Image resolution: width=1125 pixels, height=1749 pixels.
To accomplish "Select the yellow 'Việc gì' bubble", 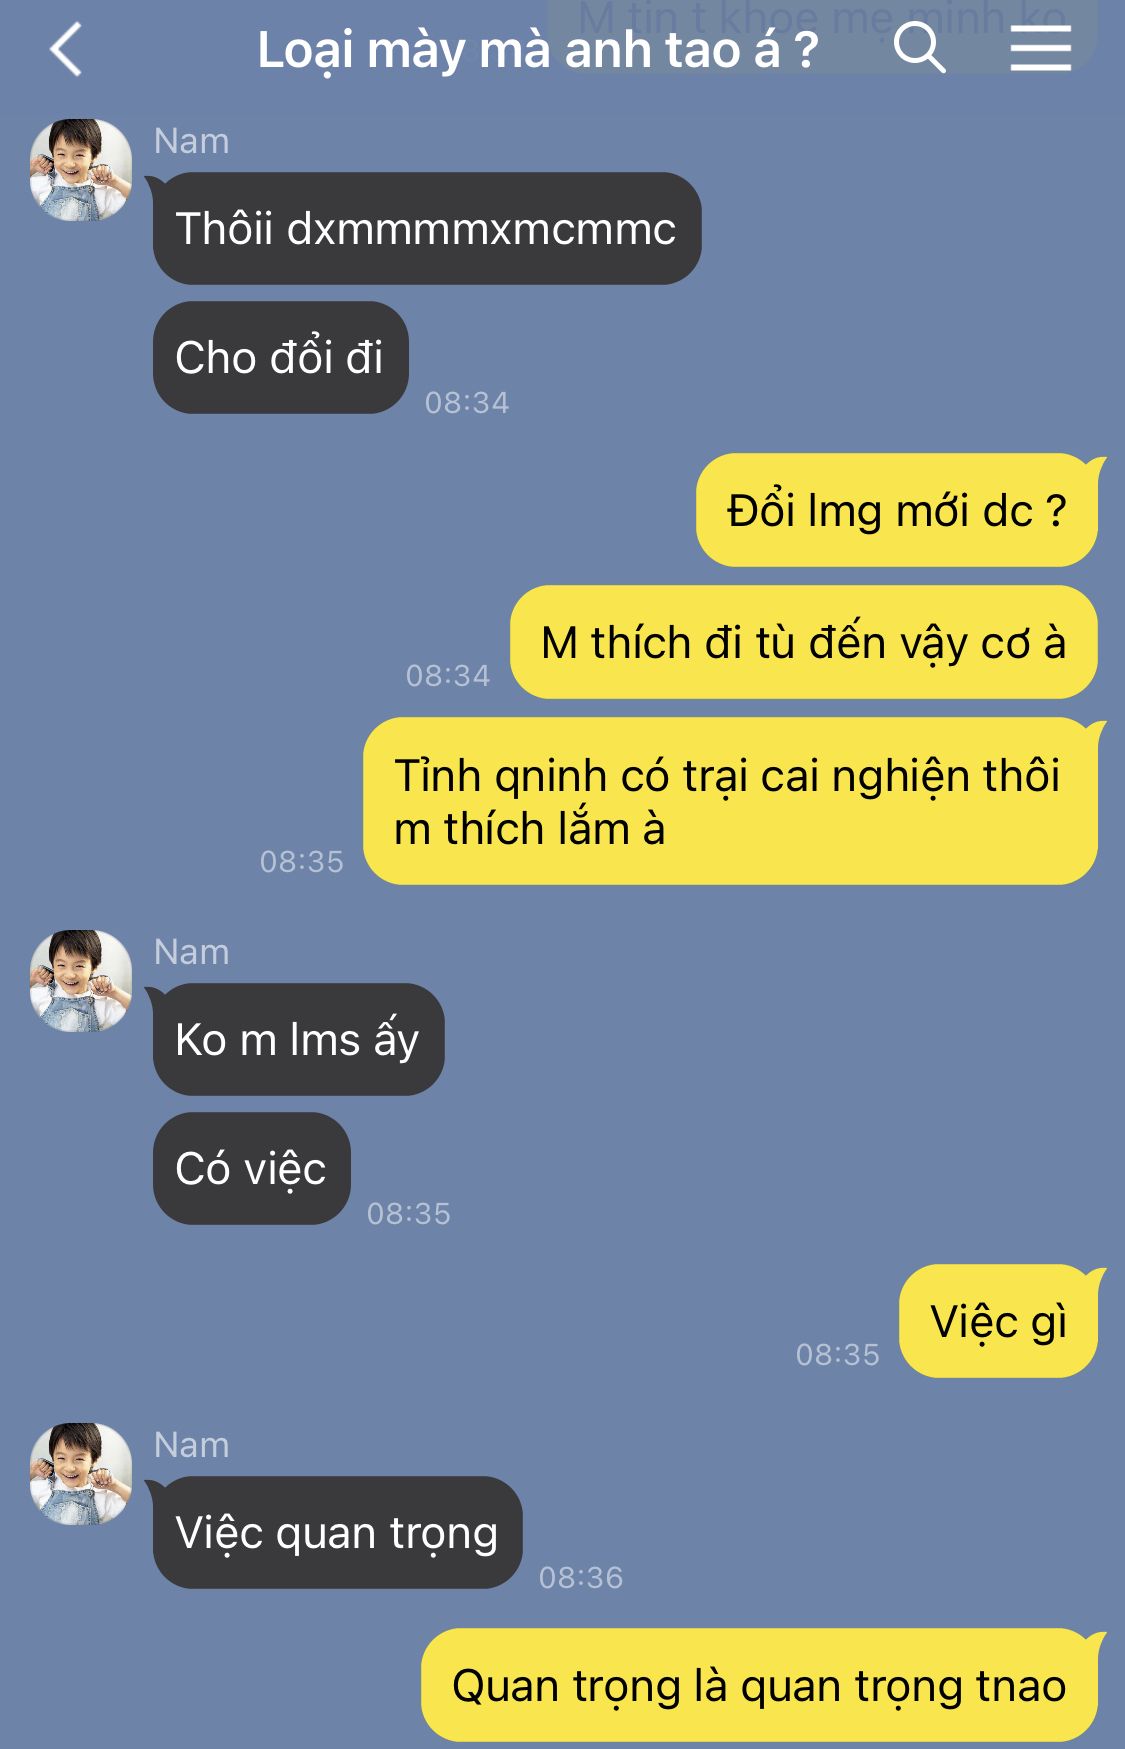I will (x=998, y=1322).
